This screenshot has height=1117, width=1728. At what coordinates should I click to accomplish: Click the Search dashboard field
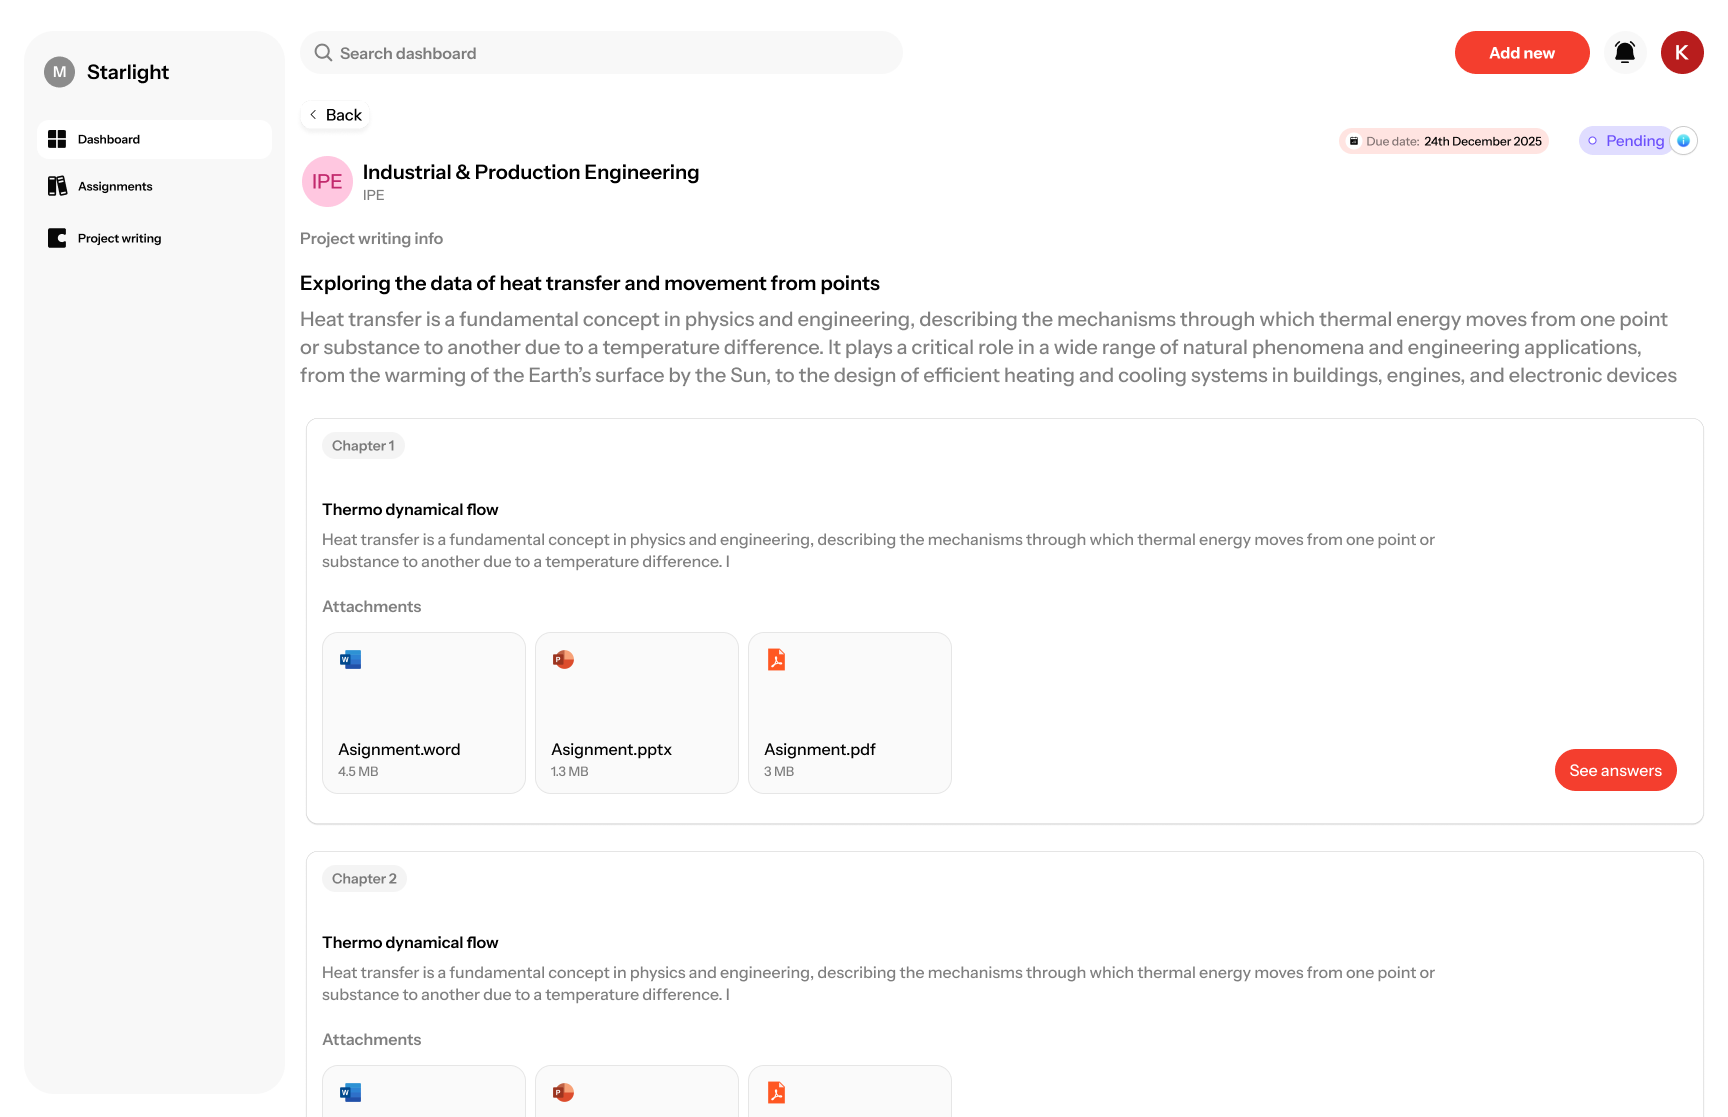601,53
